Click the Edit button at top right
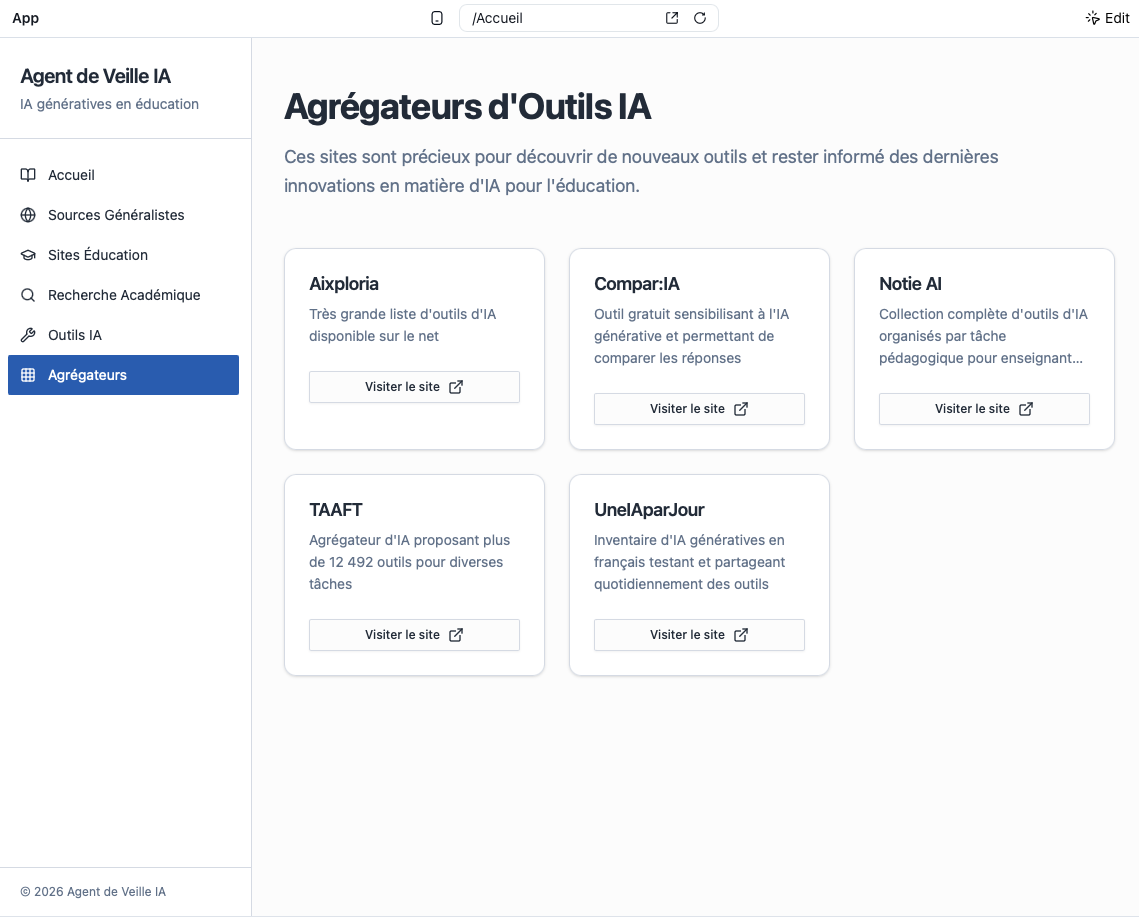Viewport: 1139px width, 917px height. (1107, 18)
